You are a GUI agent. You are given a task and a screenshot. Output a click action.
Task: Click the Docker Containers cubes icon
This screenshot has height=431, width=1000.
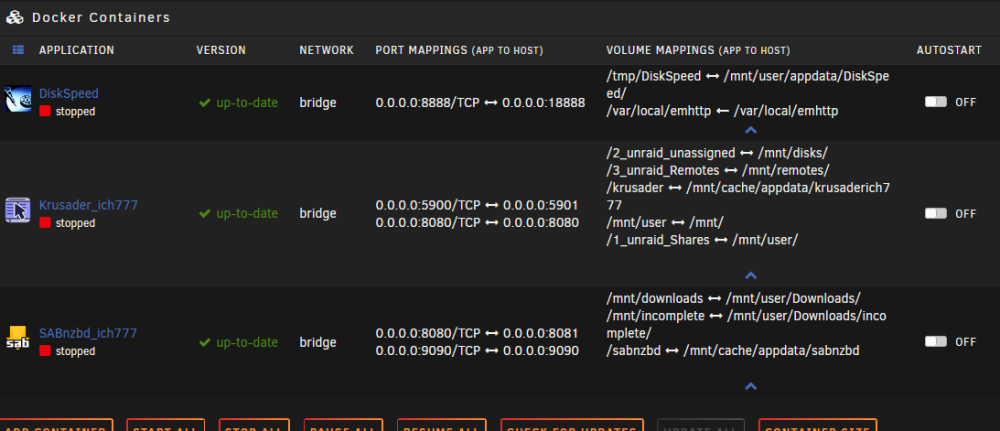pyautogui.click(x=15, y=17)
